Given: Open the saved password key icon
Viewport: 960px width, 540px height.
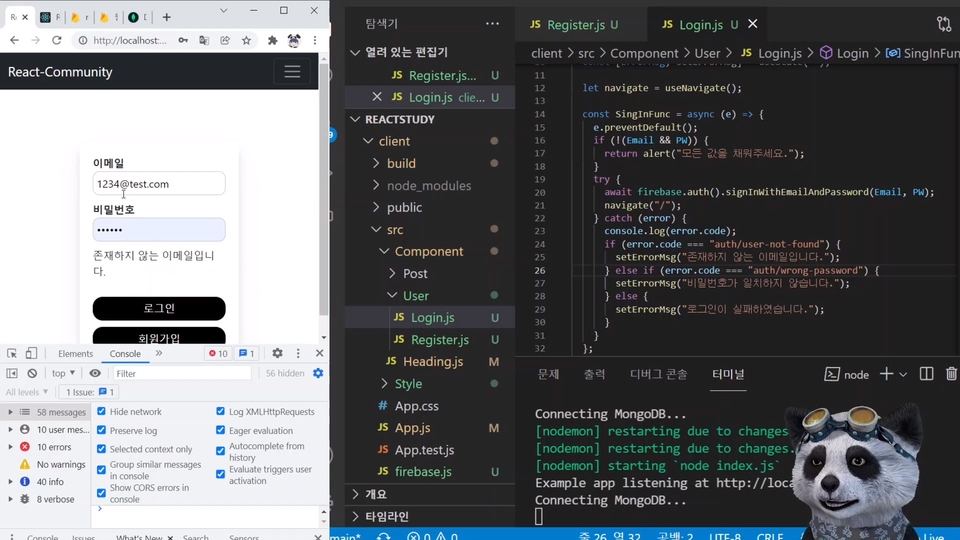Looking at the screenshot, I should pyautogui.click(x=183, y=40).
